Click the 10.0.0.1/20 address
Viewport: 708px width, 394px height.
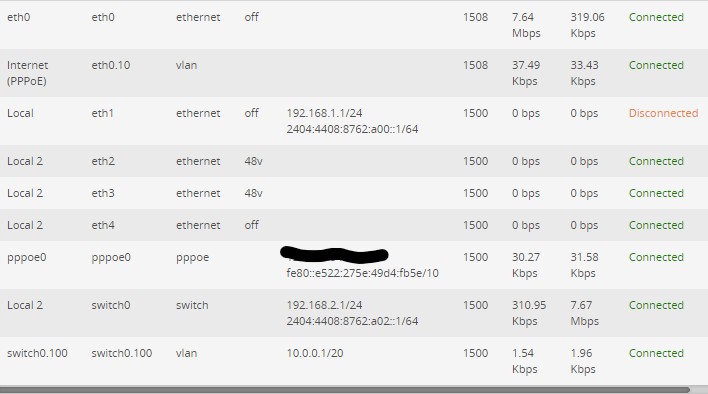[x=315, y=353]
